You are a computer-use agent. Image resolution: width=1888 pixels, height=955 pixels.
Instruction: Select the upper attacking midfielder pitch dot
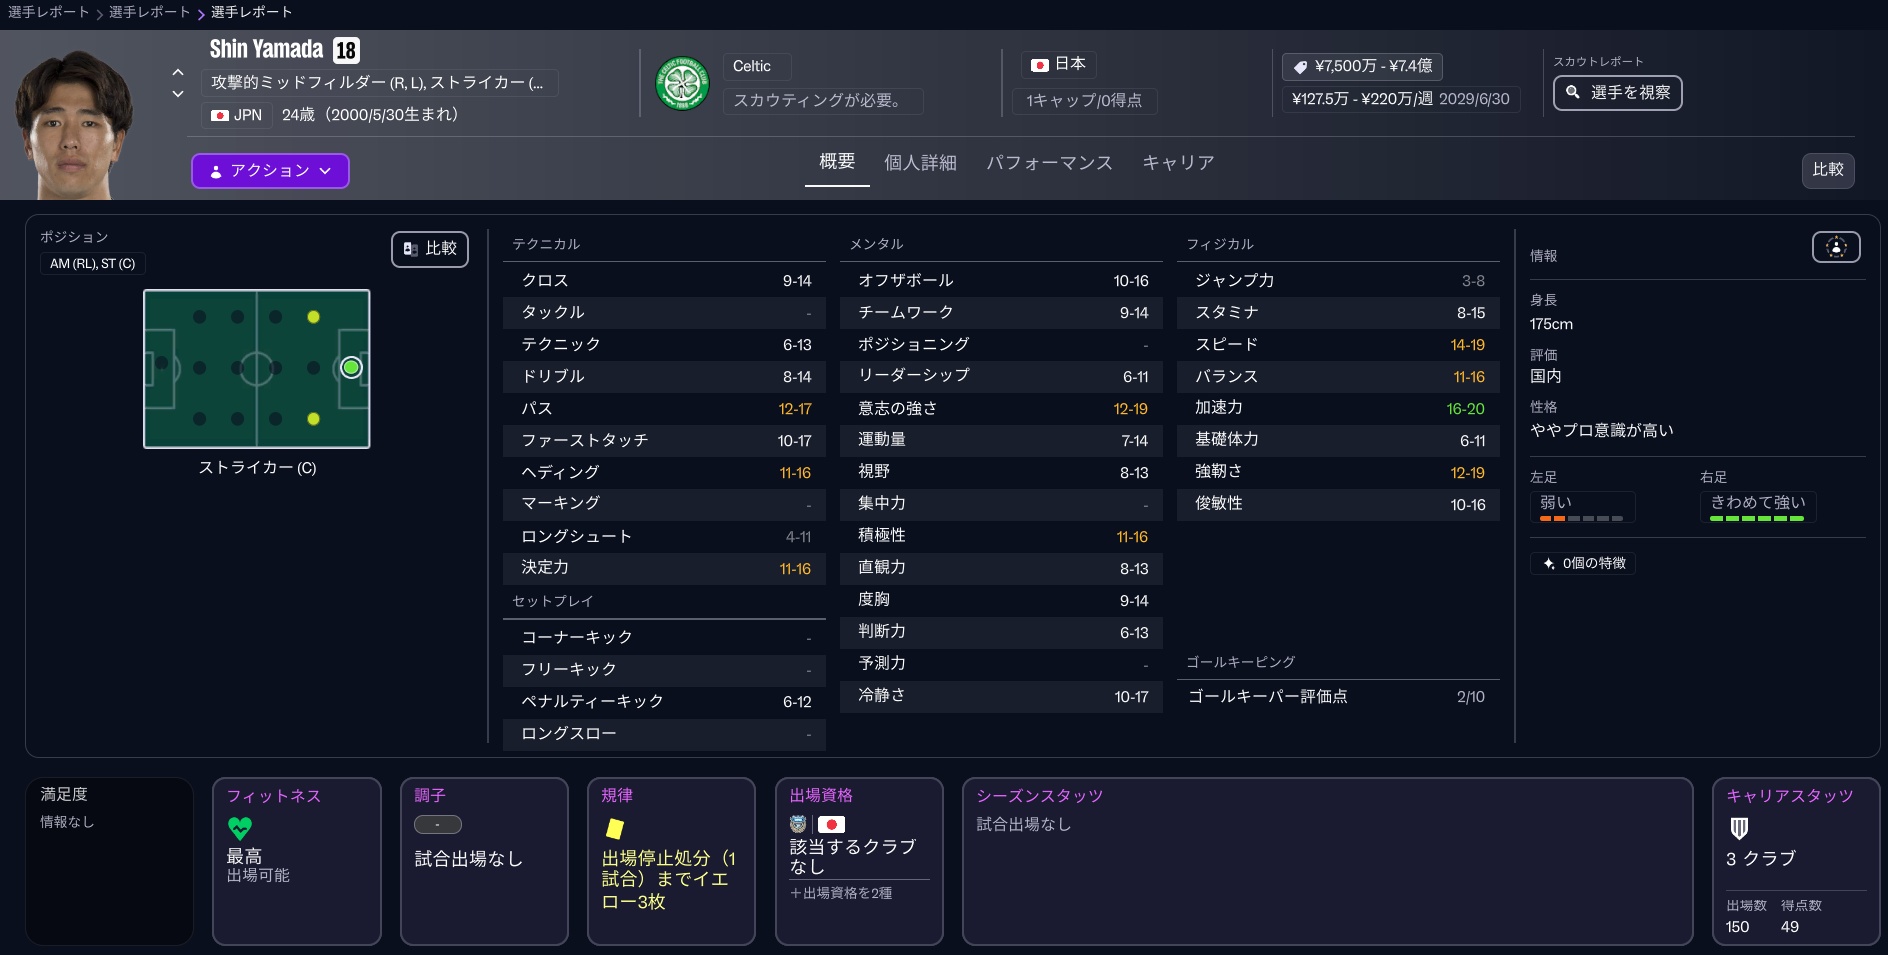point(313,317)
